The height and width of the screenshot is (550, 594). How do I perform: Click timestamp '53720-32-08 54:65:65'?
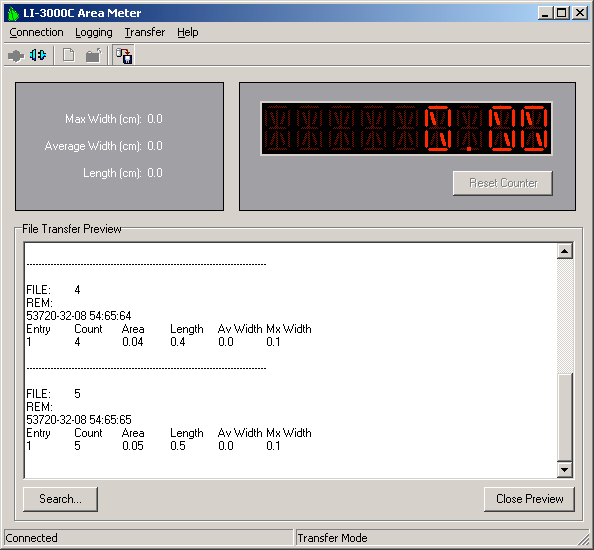79,420
